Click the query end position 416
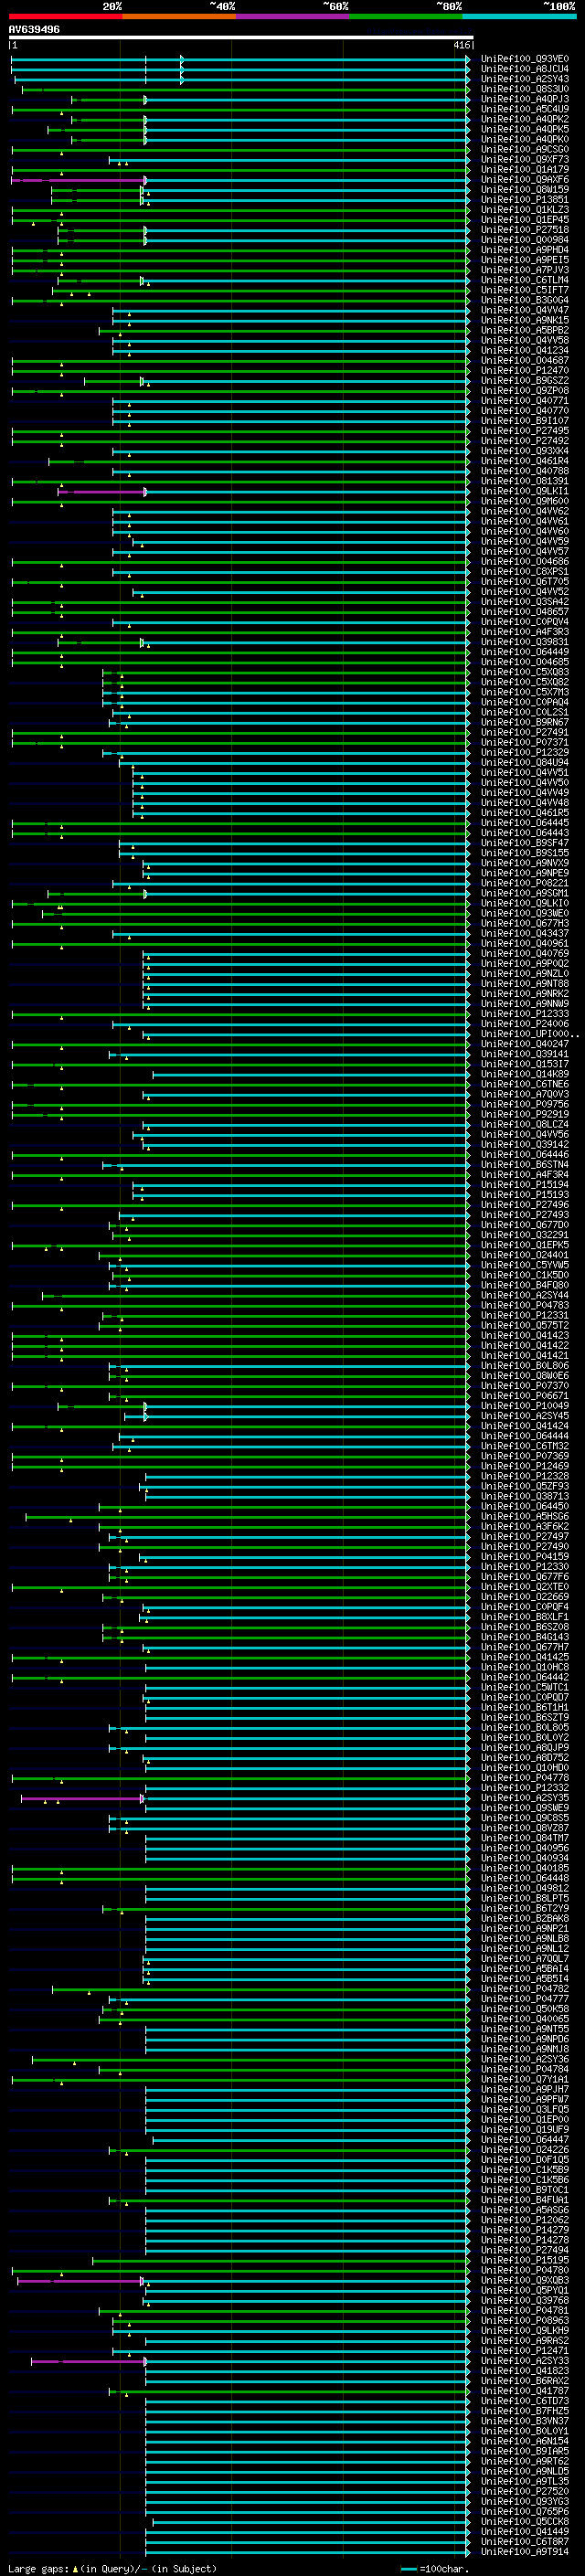585x2576 pixels. [x=462, y=45]
